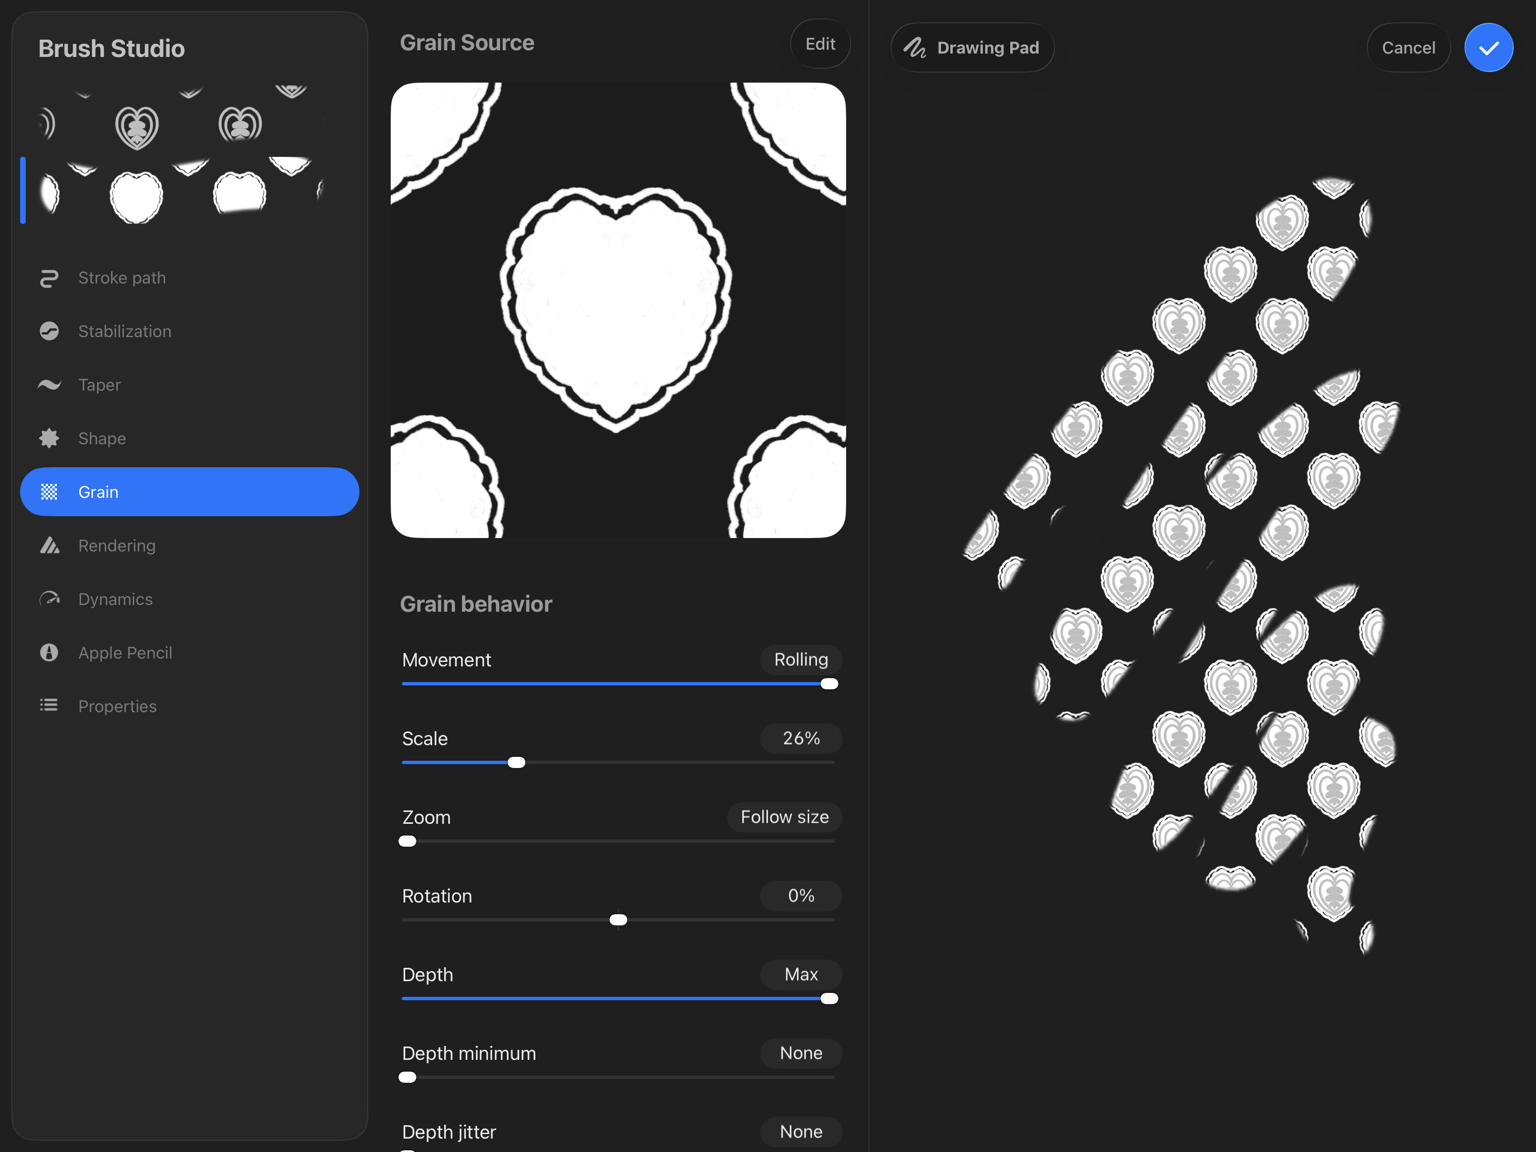Viewport: 1536px width, 1152px height.
Task: Click the Depth jitter label
Action: pos(449,1132)
